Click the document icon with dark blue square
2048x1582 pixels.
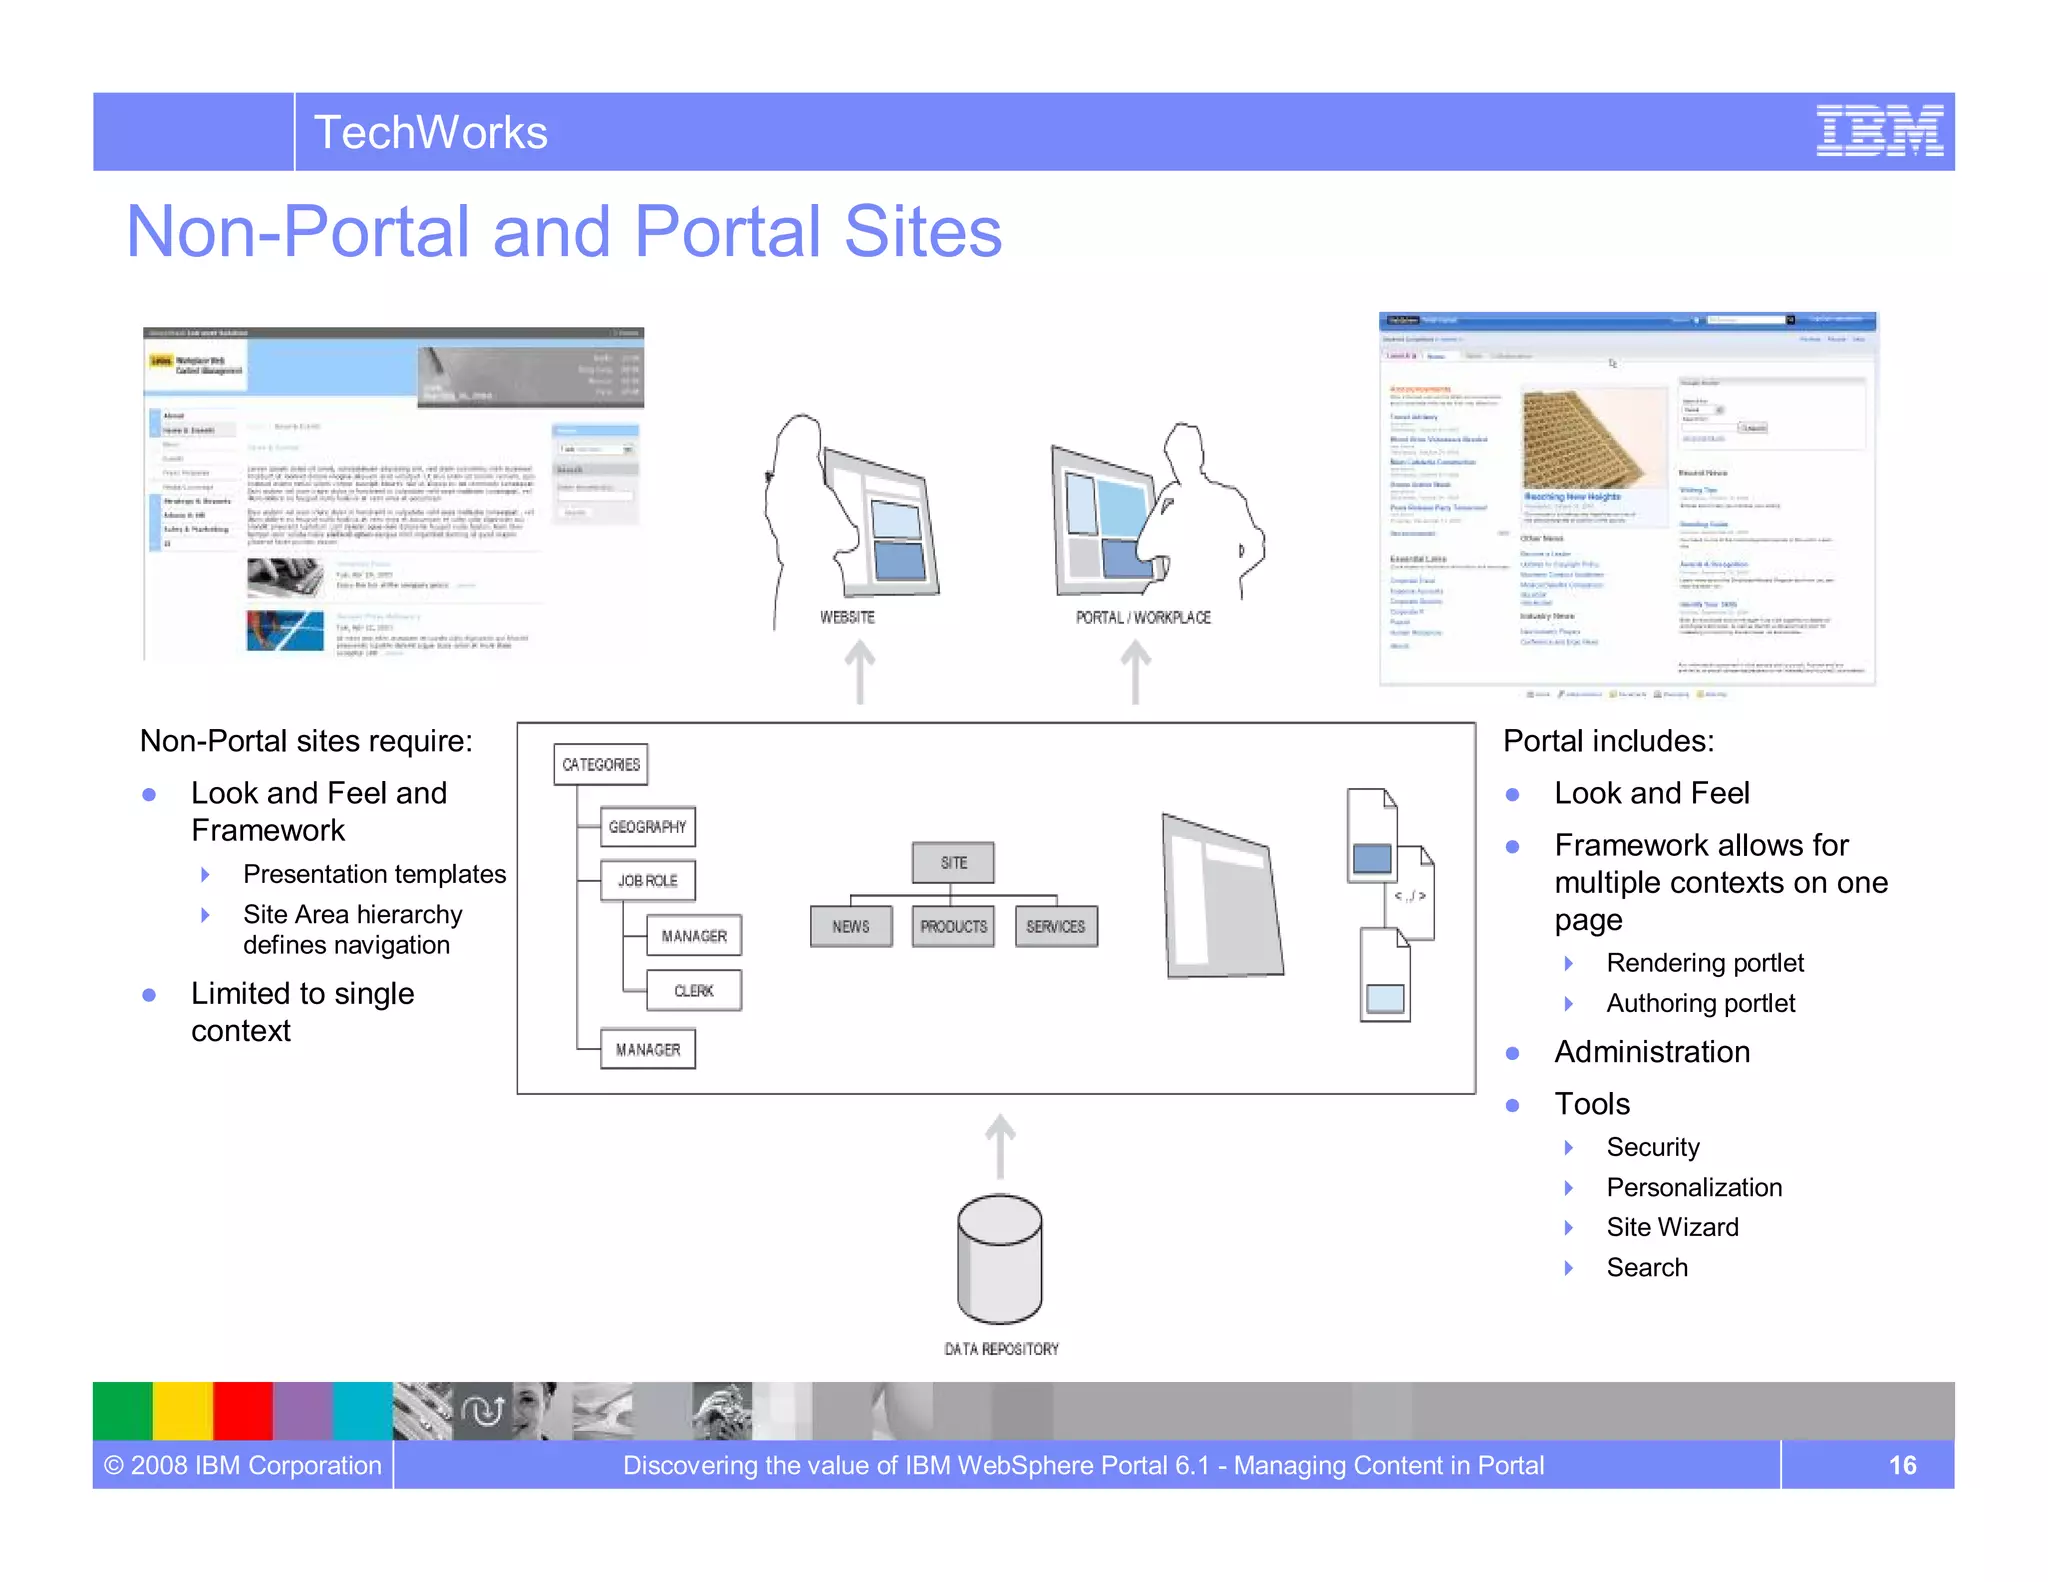[1372, 836]
